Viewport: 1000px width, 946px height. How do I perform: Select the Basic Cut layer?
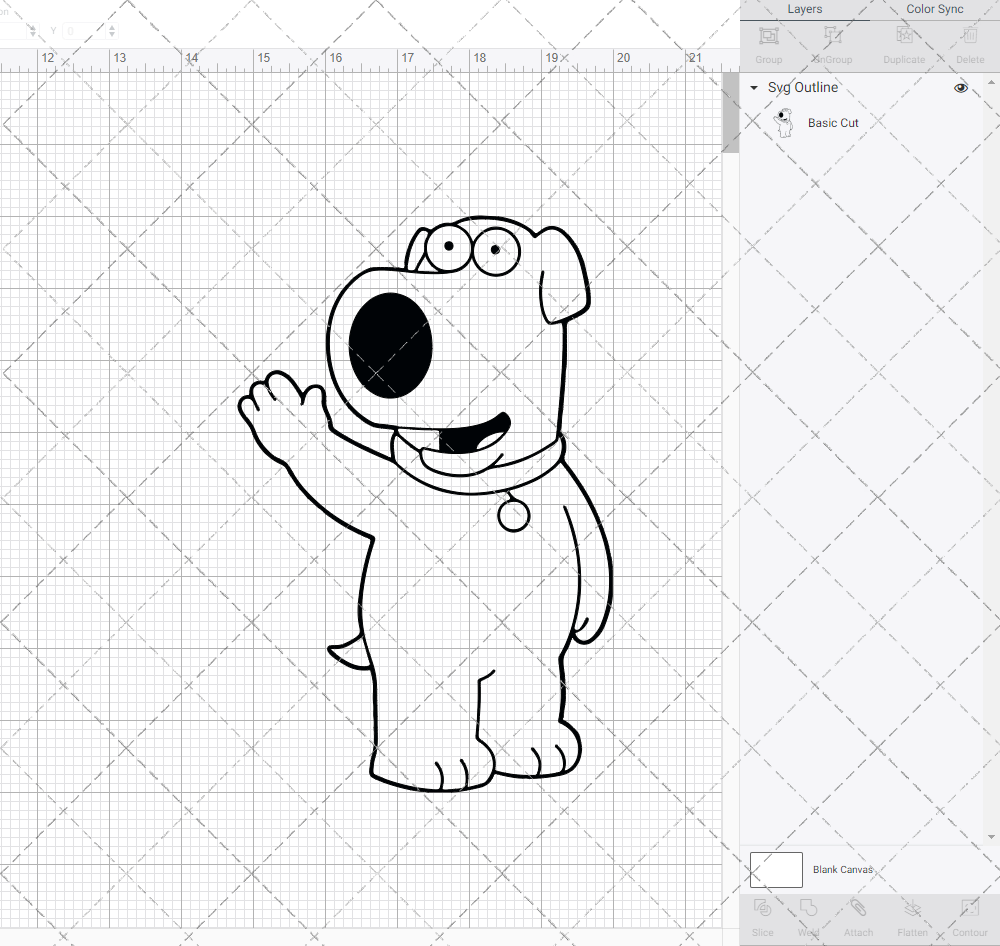(x=833, y=122)
